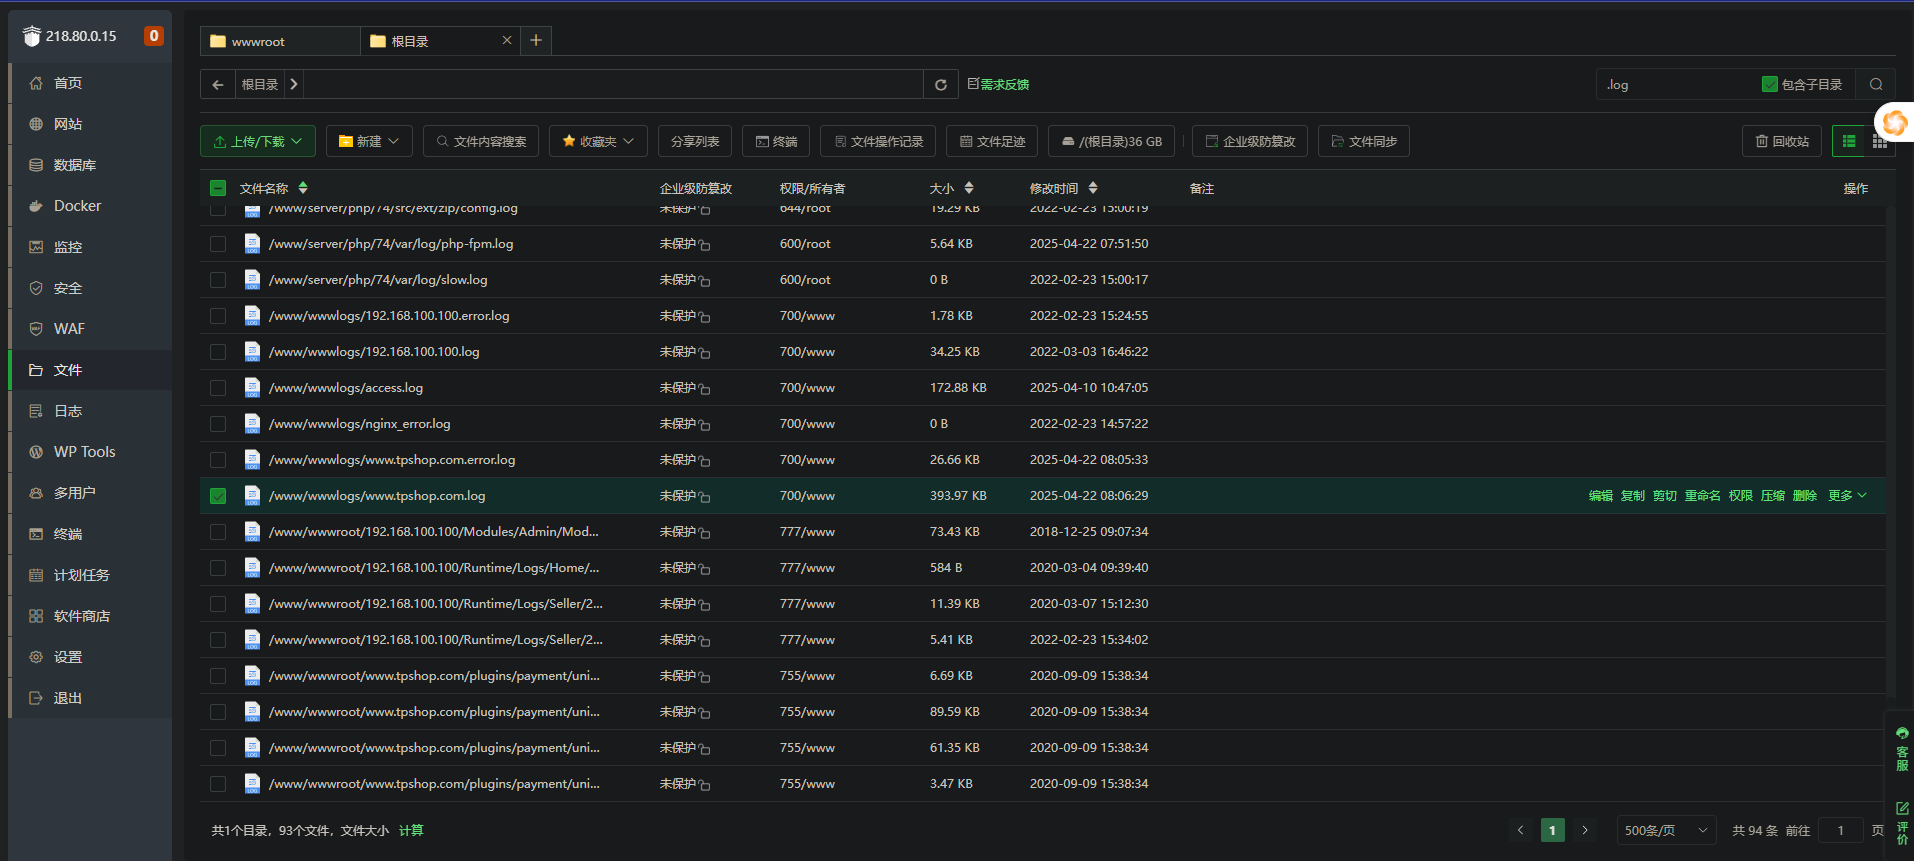Expand 更多 options for selected row
Screen dimensions: 1914x861
[x=1847, y=496]
